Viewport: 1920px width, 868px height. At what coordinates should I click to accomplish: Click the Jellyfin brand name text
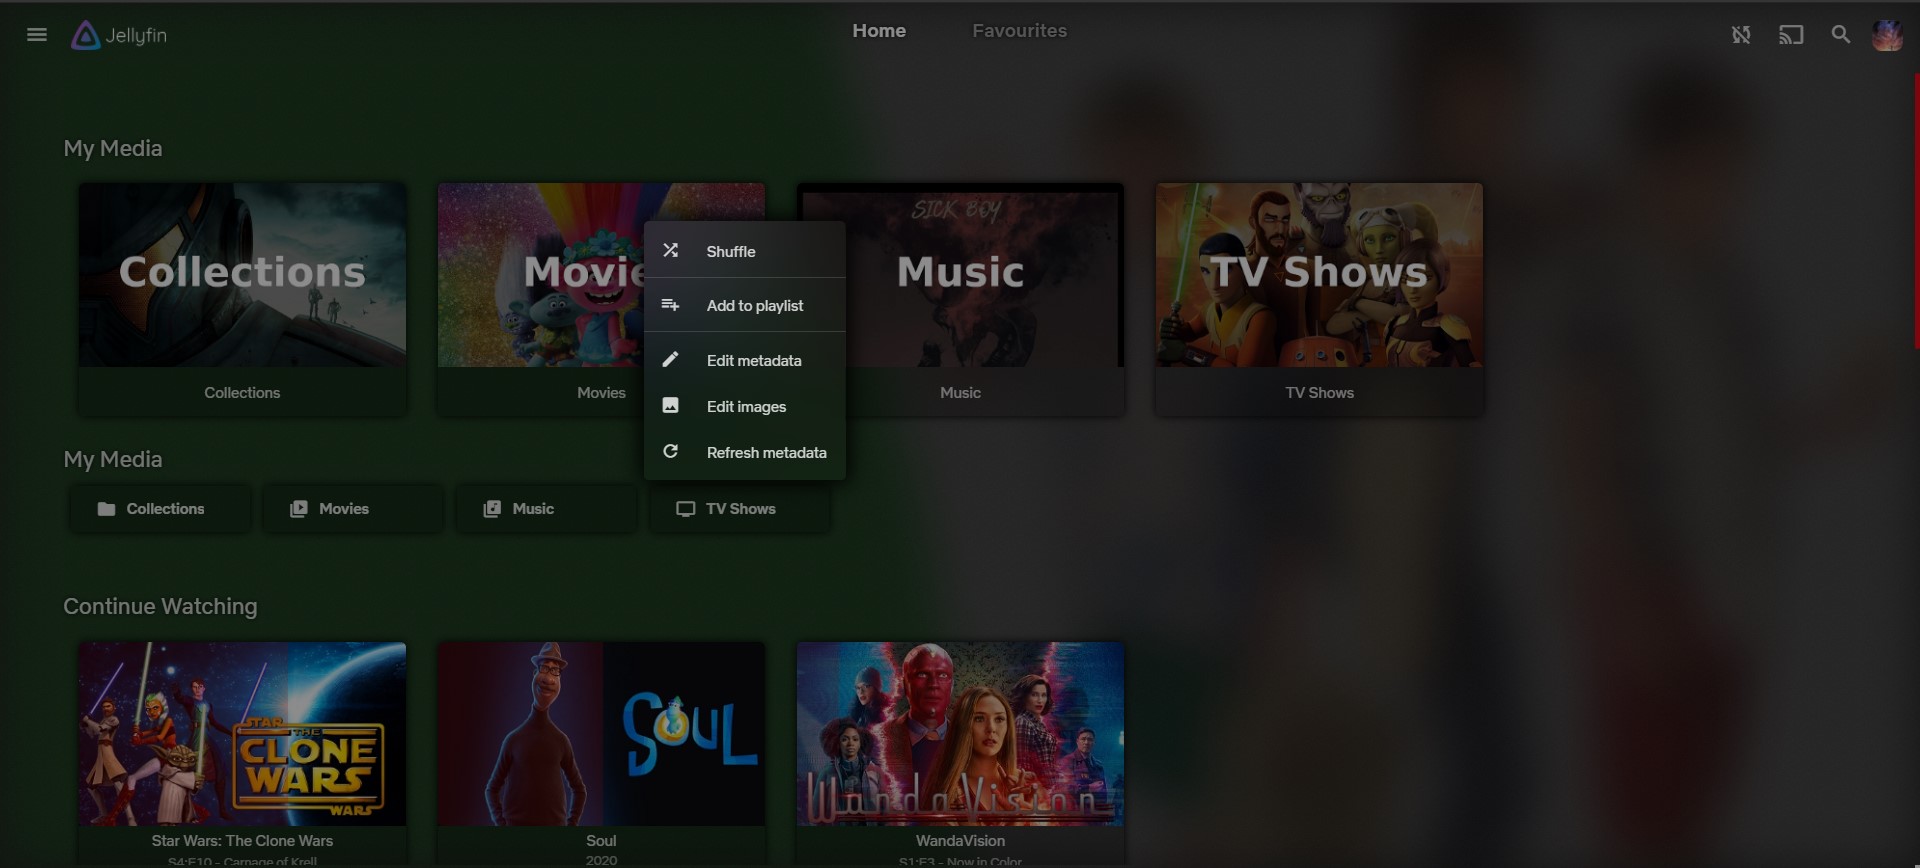click(136, 35)
